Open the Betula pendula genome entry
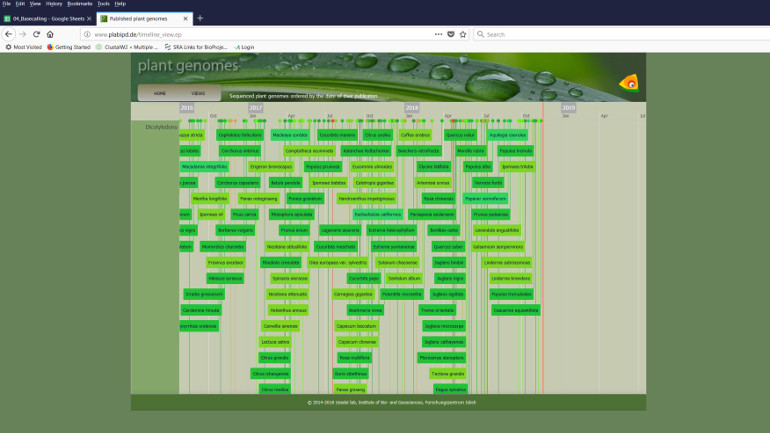 [x=286, y=183]
